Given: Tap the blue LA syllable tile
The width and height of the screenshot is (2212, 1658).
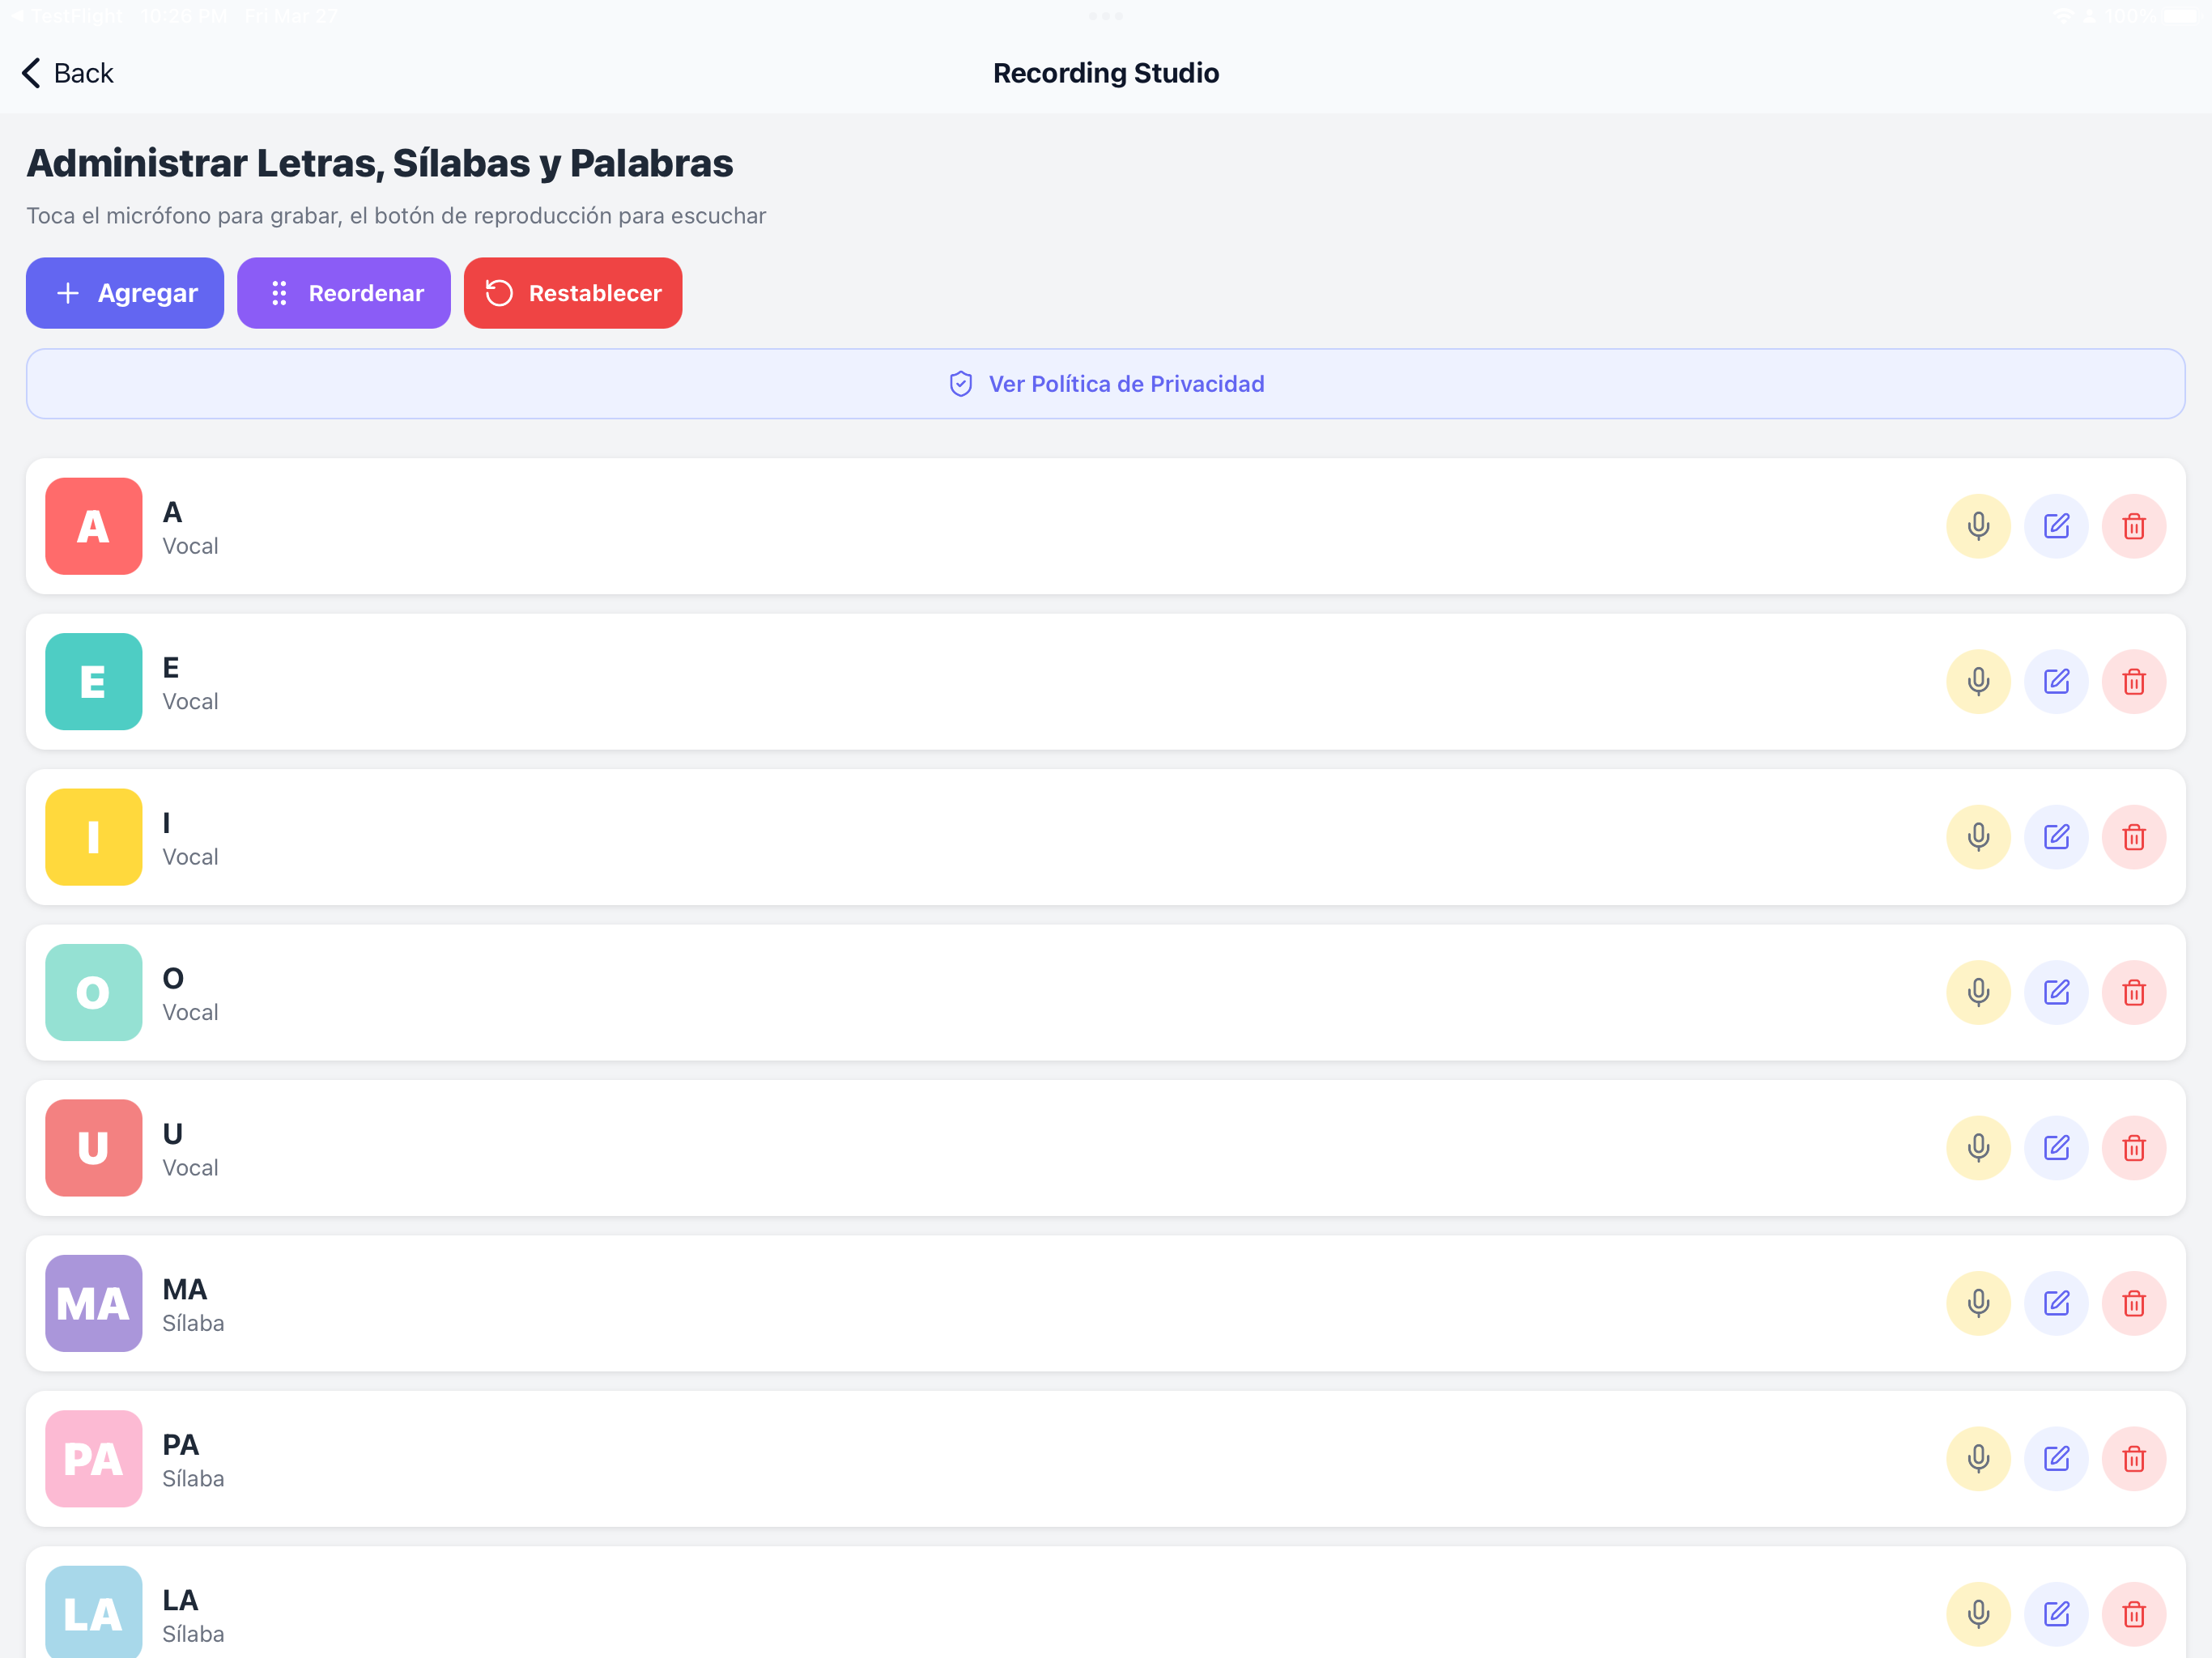Looking at the screenshot, I should pos(94,1612).
